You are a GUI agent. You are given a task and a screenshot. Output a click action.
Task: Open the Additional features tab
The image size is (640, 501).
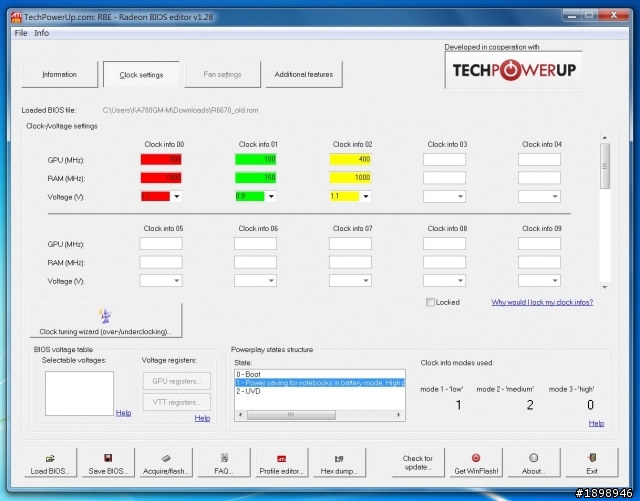tap(304, 74)
